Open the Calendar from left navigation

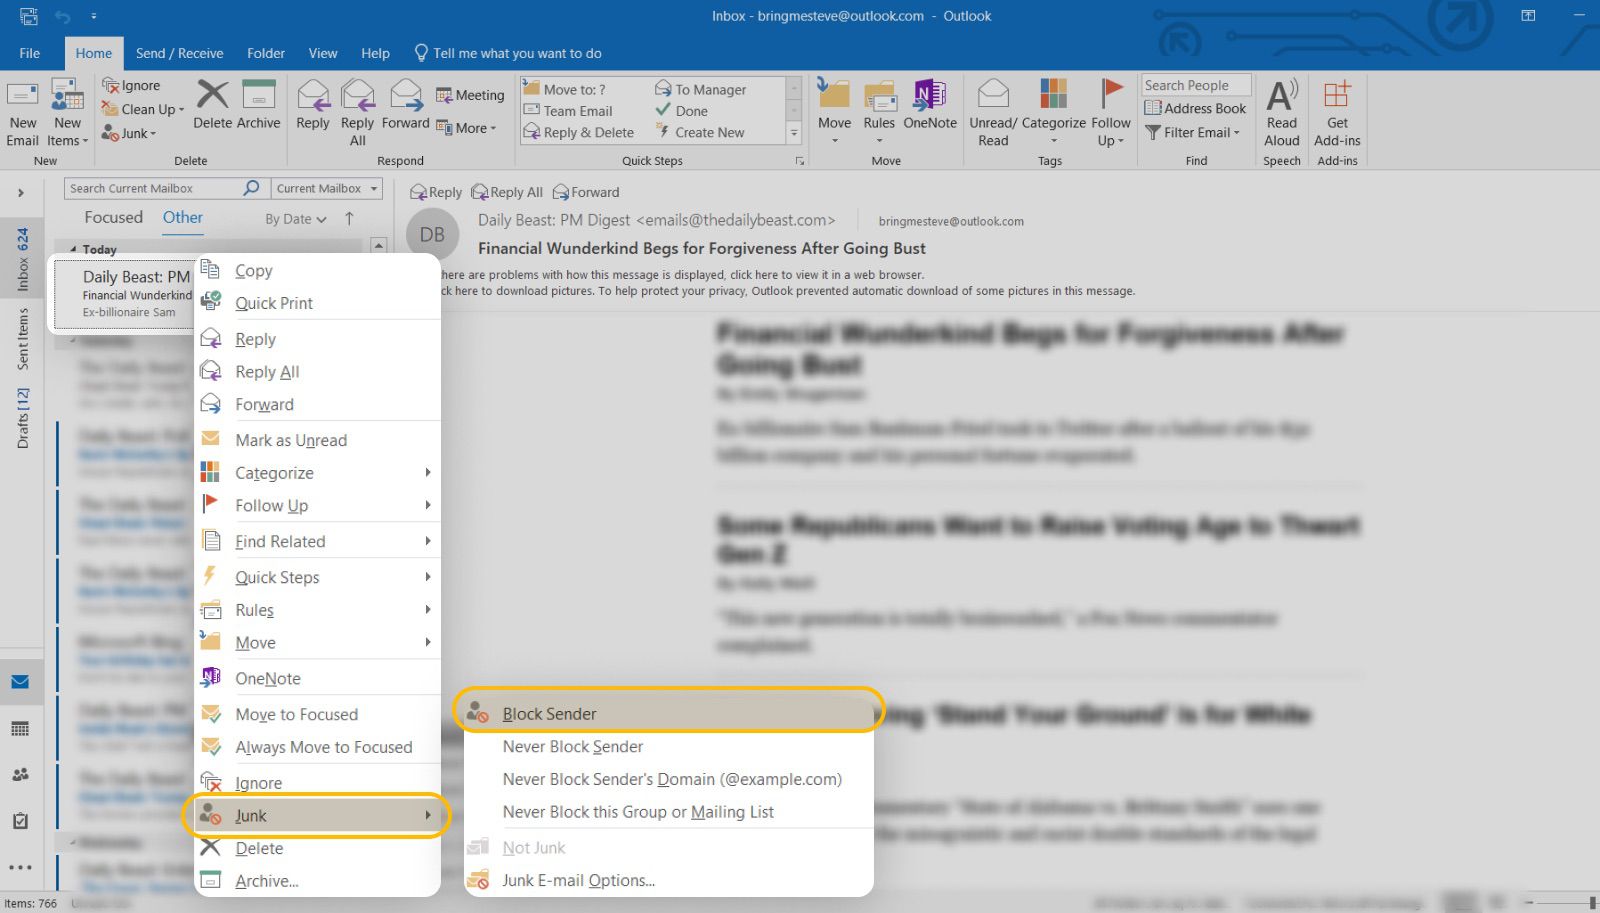tap(21, 728)
